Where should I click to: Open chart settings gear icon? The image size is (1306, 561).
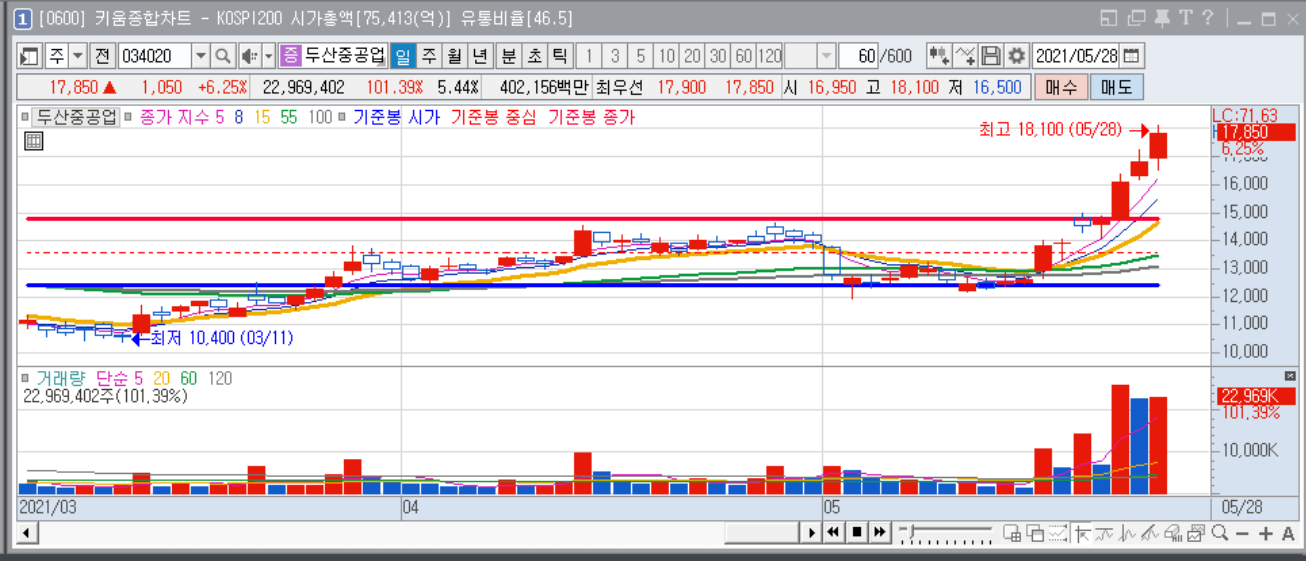click(1016, 55)
